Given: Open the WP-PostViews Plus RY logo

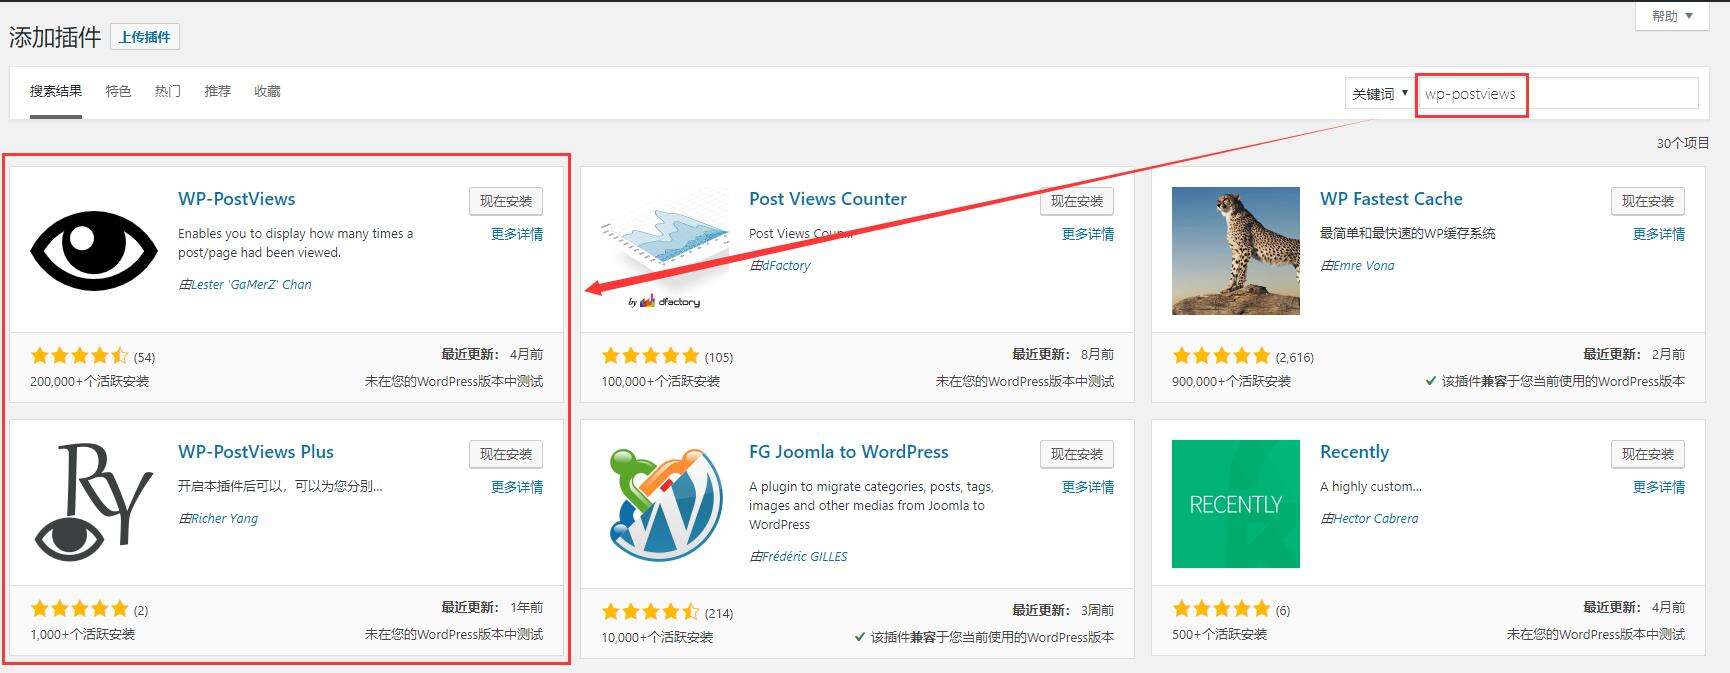Looking at the screenshot, I should [94, 502].
